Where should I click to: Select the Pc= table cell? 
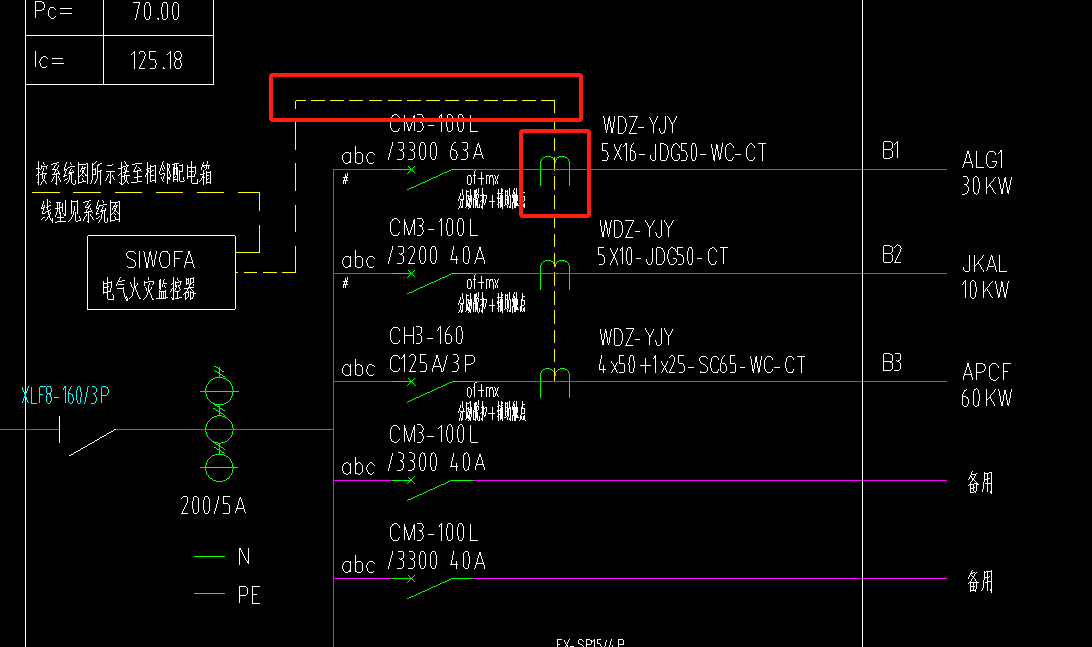point(65,17)
